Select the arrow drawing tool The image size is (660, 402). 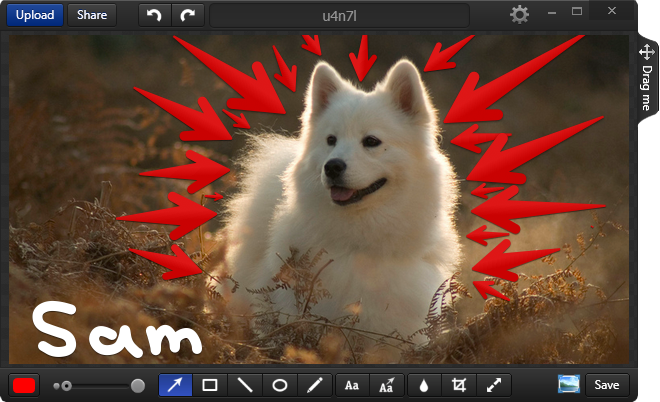pos(175,385)
